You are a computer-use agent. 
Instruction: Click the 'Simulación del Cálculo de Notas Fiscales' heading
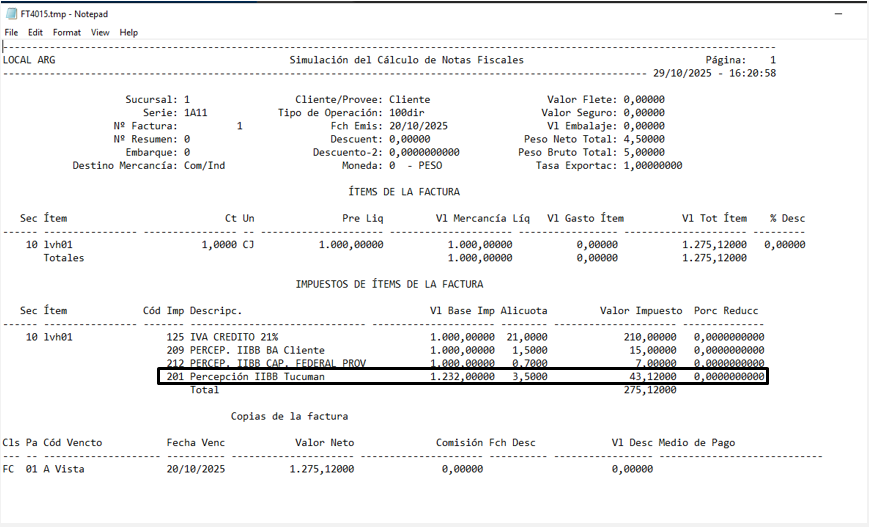tap(406, 60)
